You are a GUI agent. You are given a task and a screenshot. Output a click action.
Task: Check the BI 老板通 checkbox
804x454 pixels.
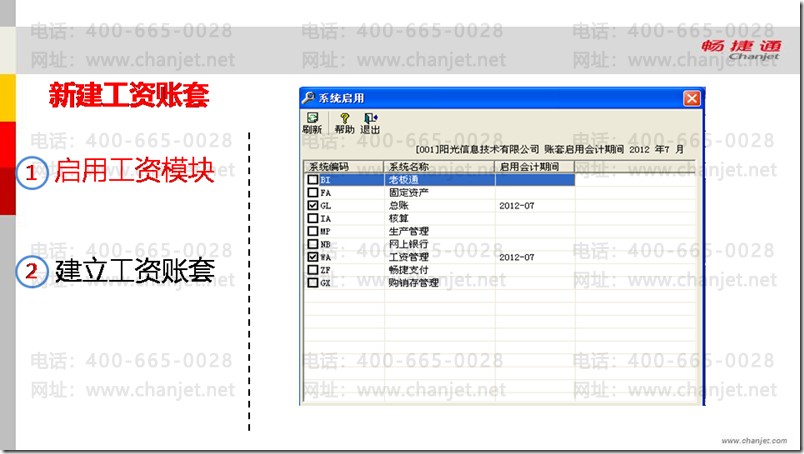pyautogui.click(x=313, y=180)
